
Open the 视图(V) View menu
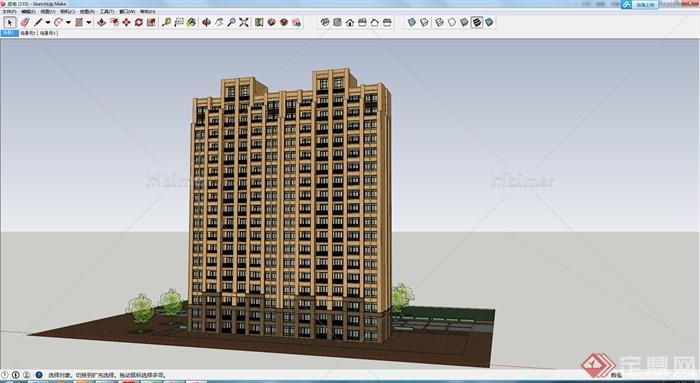pos(48,12)
